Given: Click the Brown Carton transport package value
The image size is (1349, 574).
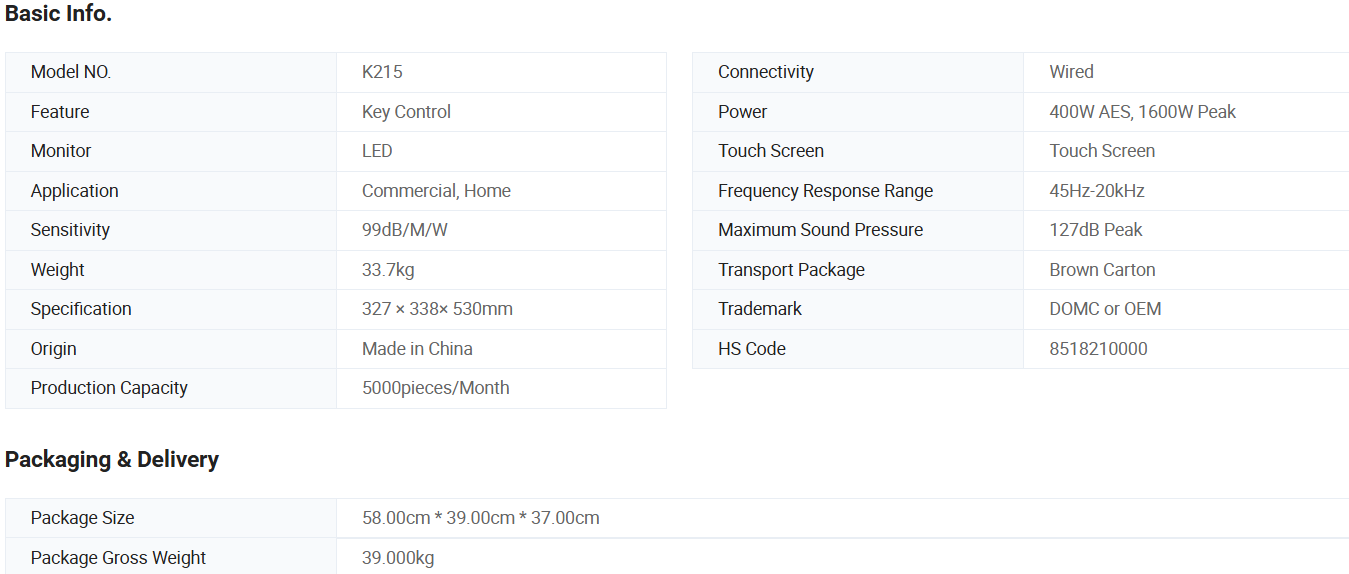Looking at the screenshot, I should 1102,270.
